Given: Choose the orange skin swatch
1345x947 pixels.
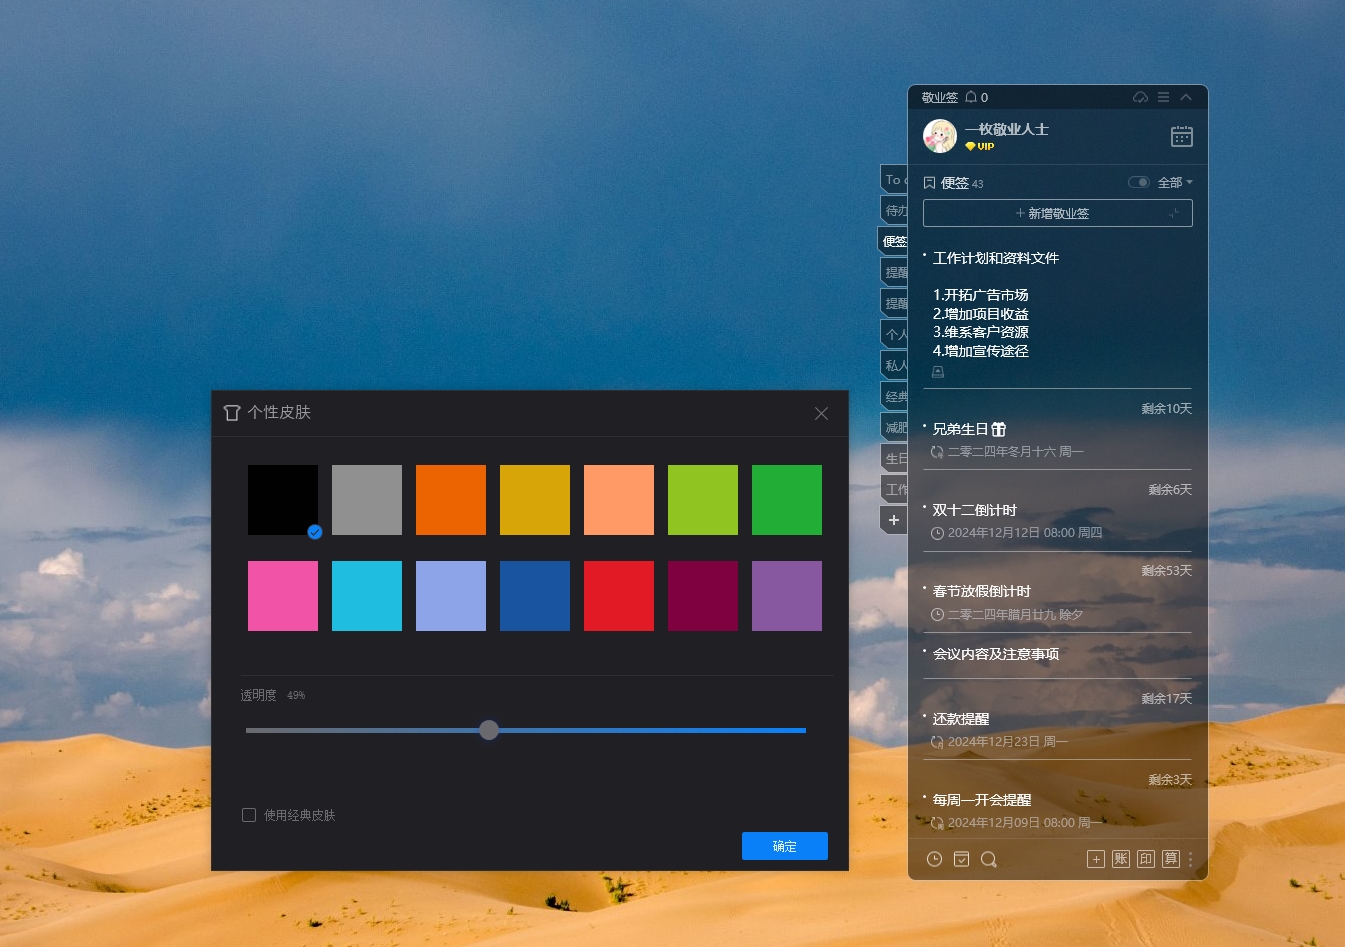Looking at the screenshot, I should coord(451,500).
